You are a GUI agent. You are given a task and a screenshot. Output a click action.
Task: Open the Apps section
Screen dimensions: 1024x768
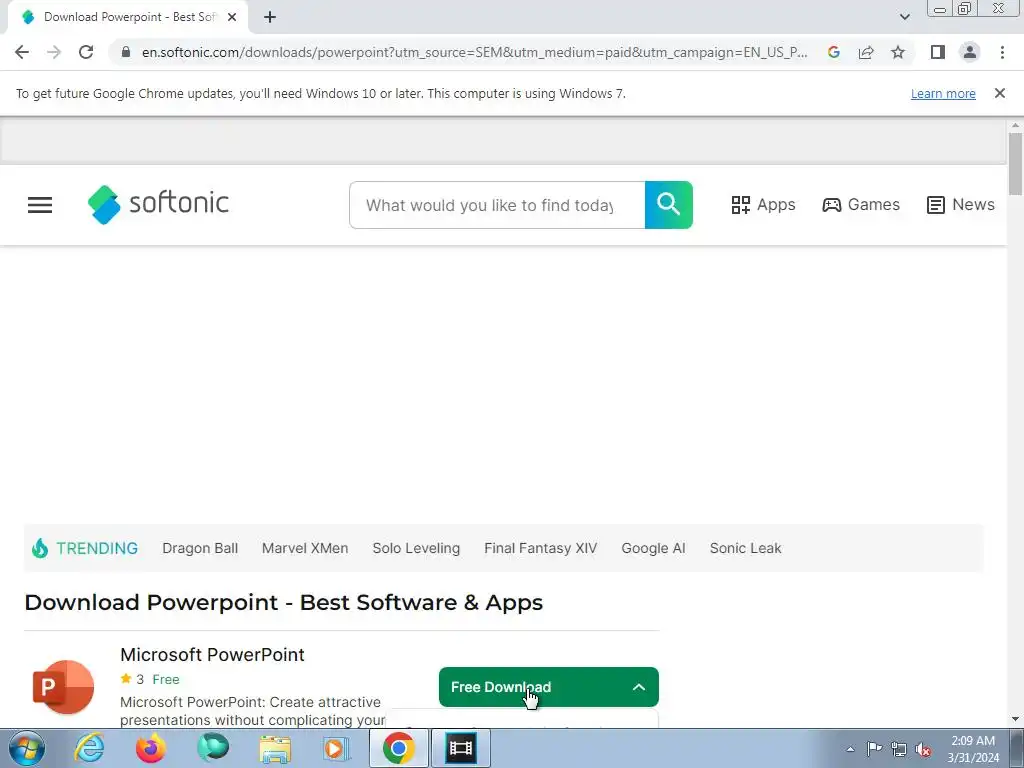[763, 204]
